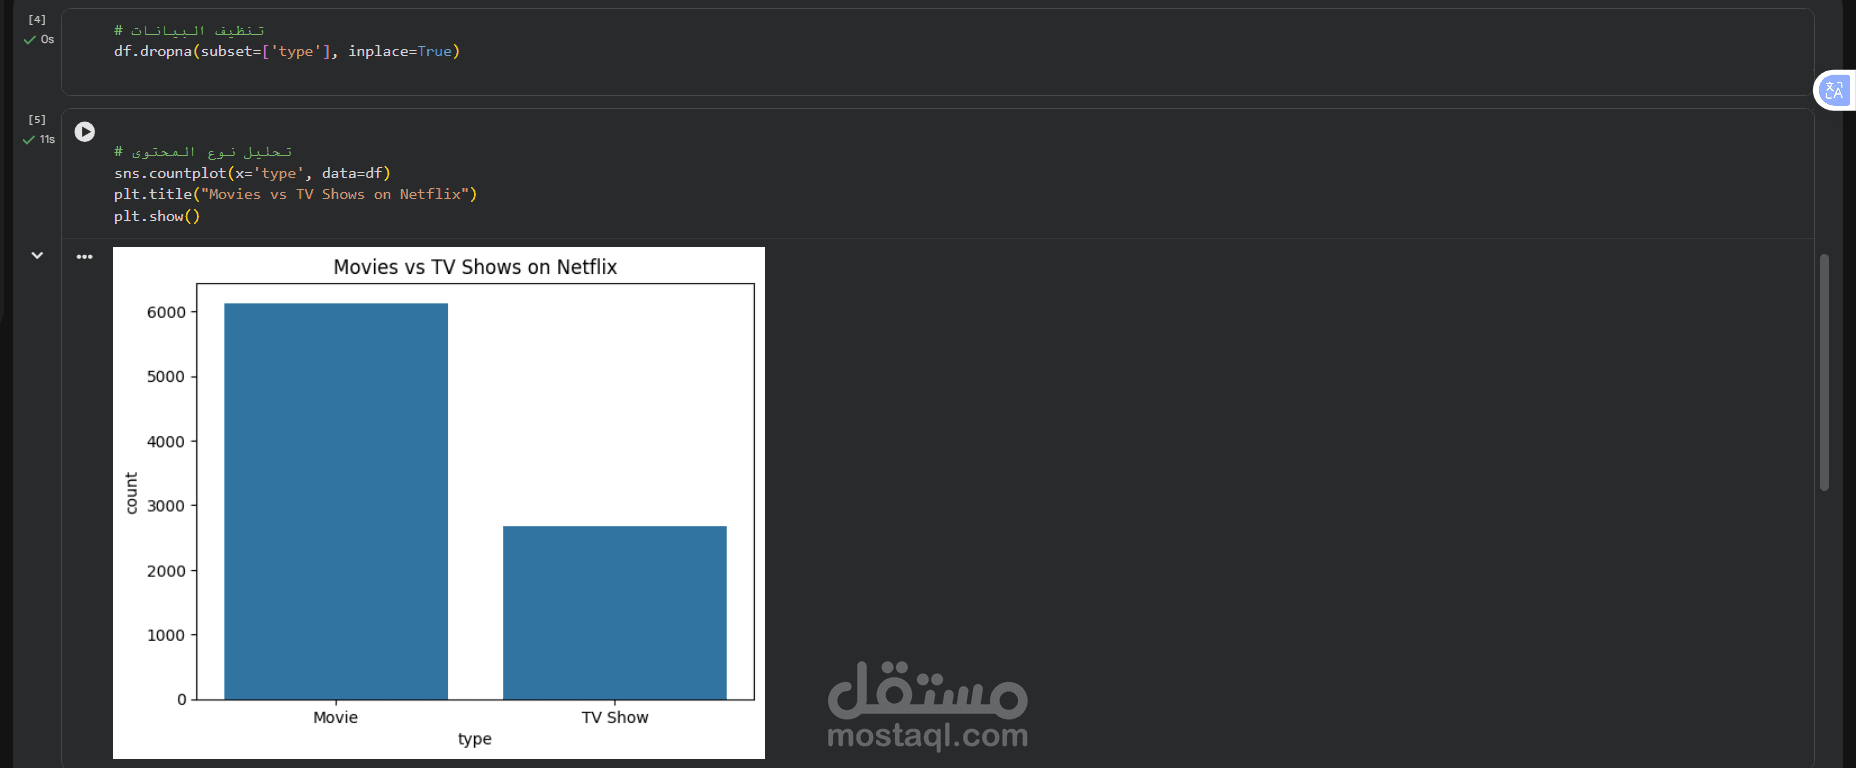Viewport: 1856px width, 768px height.
Task: Click the green check mark beside cell 5
Action: tap(29, 140)
